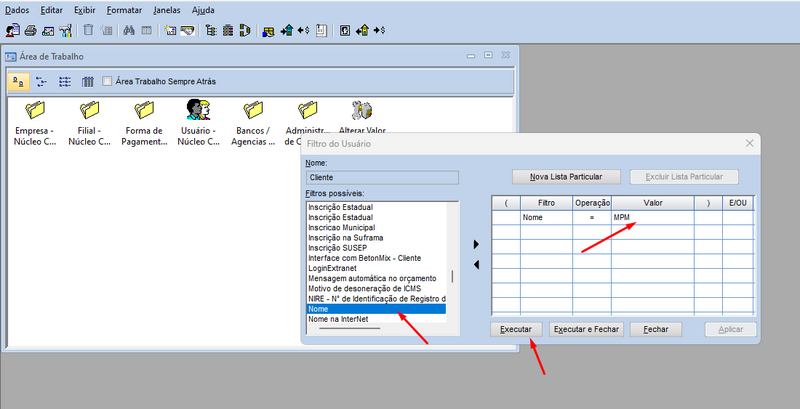The image size is (800, 409).
Task: Click the yellow D-shaped icon in the toolbar
Action: (245, 31)
